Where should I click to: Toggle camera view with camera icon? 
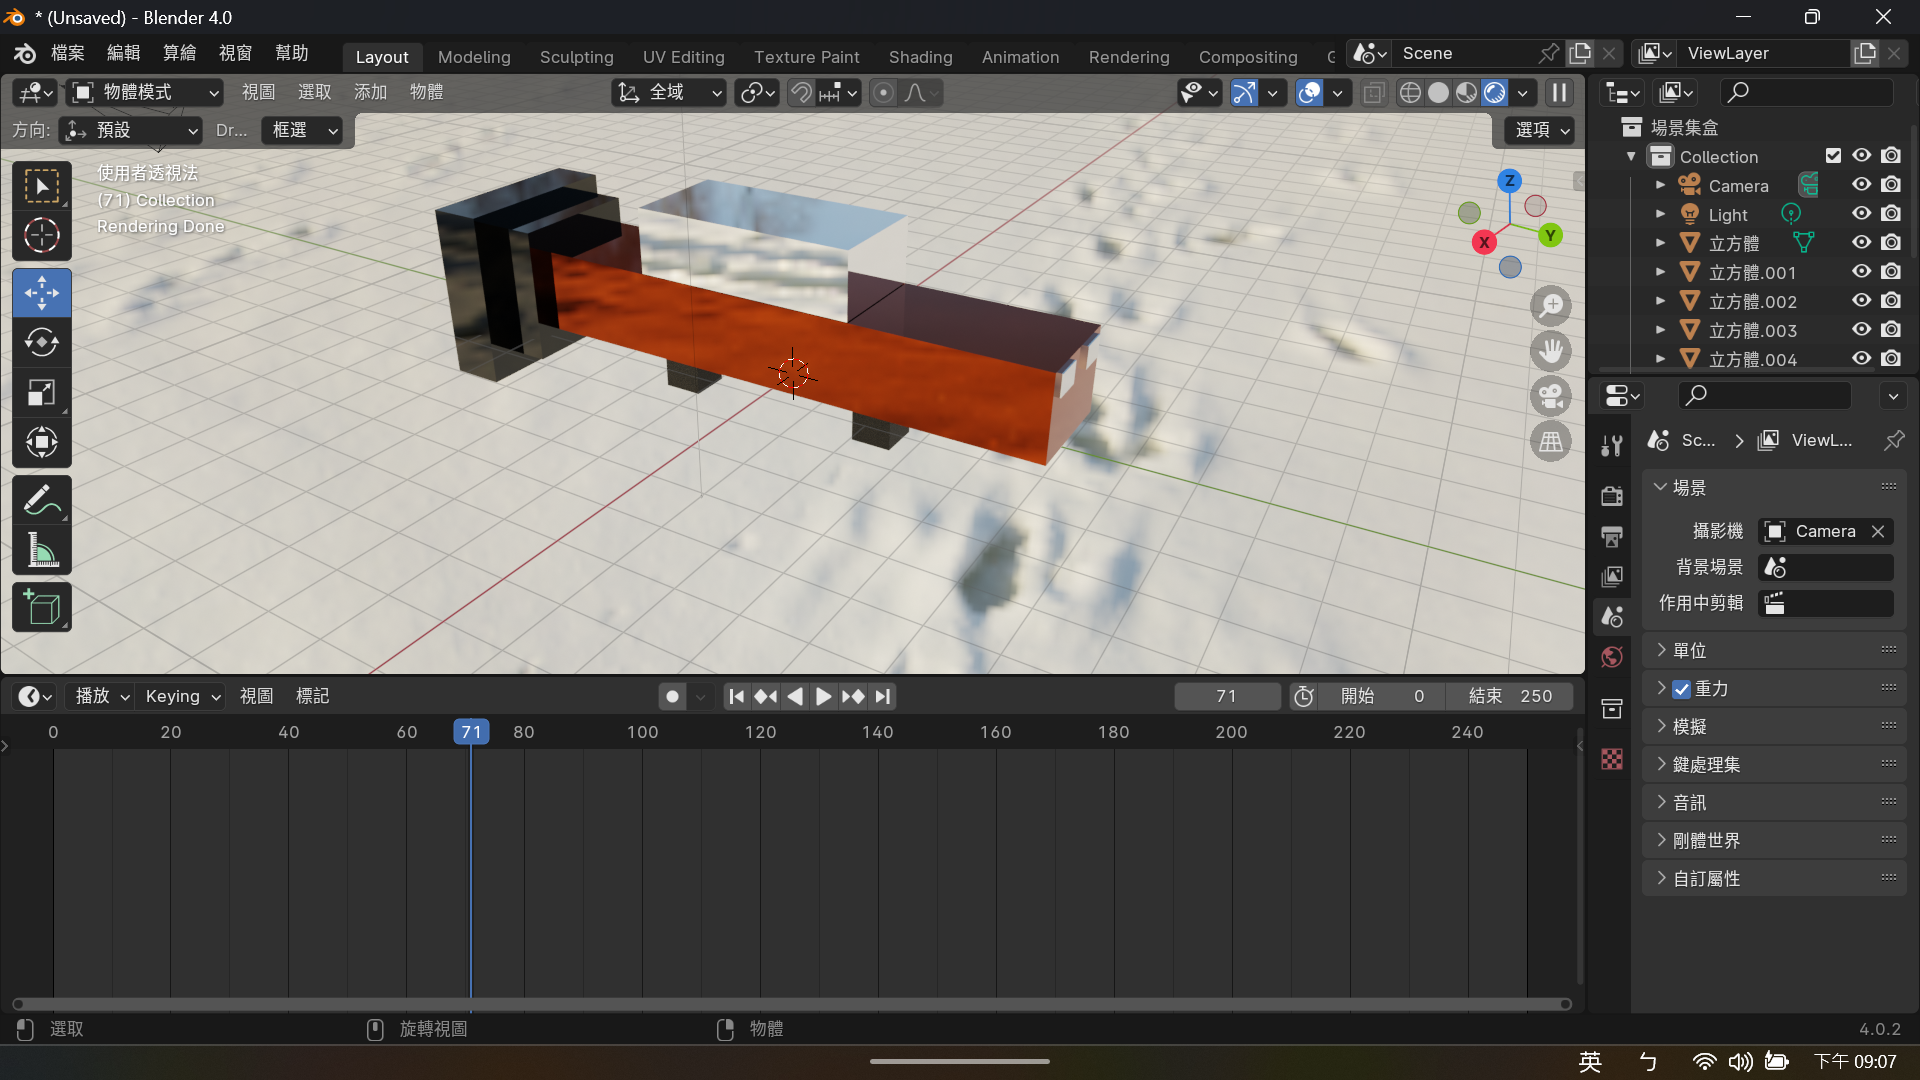[1551, 396]
